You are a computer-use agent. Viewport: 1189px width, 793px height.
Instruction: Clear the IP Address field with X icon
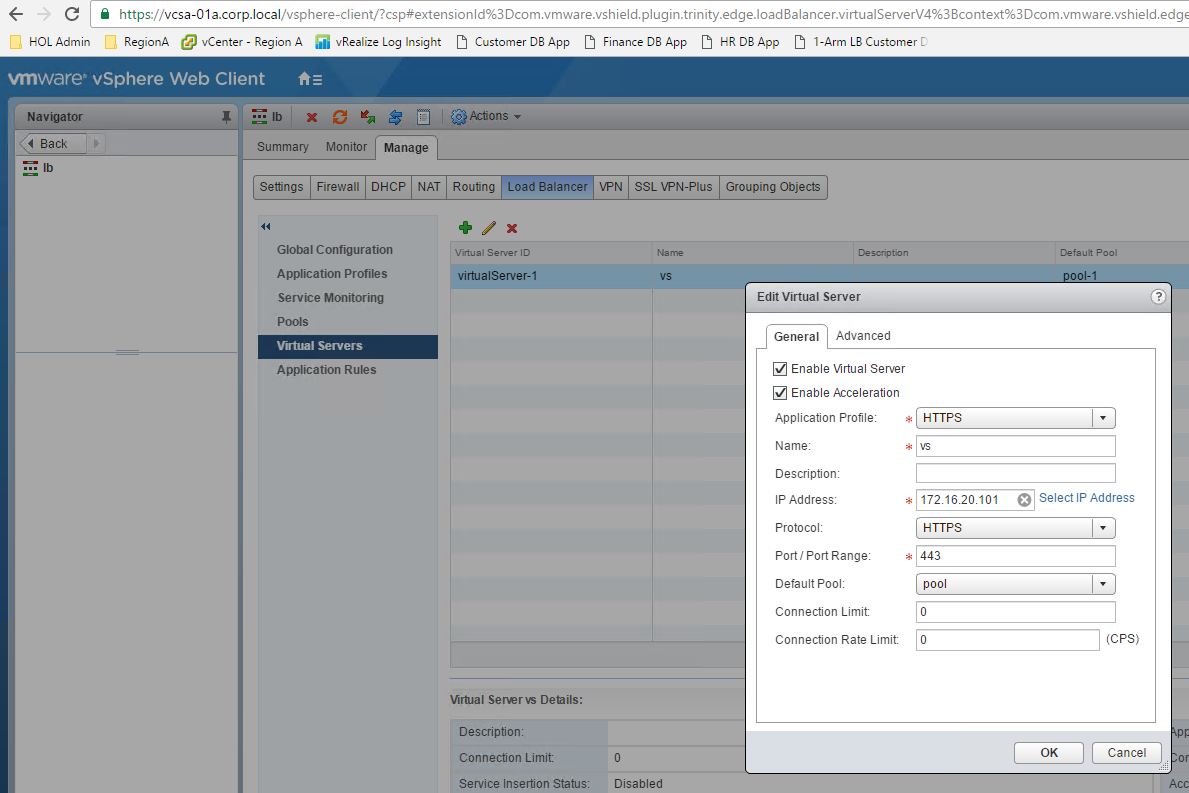pos(1024,500)
